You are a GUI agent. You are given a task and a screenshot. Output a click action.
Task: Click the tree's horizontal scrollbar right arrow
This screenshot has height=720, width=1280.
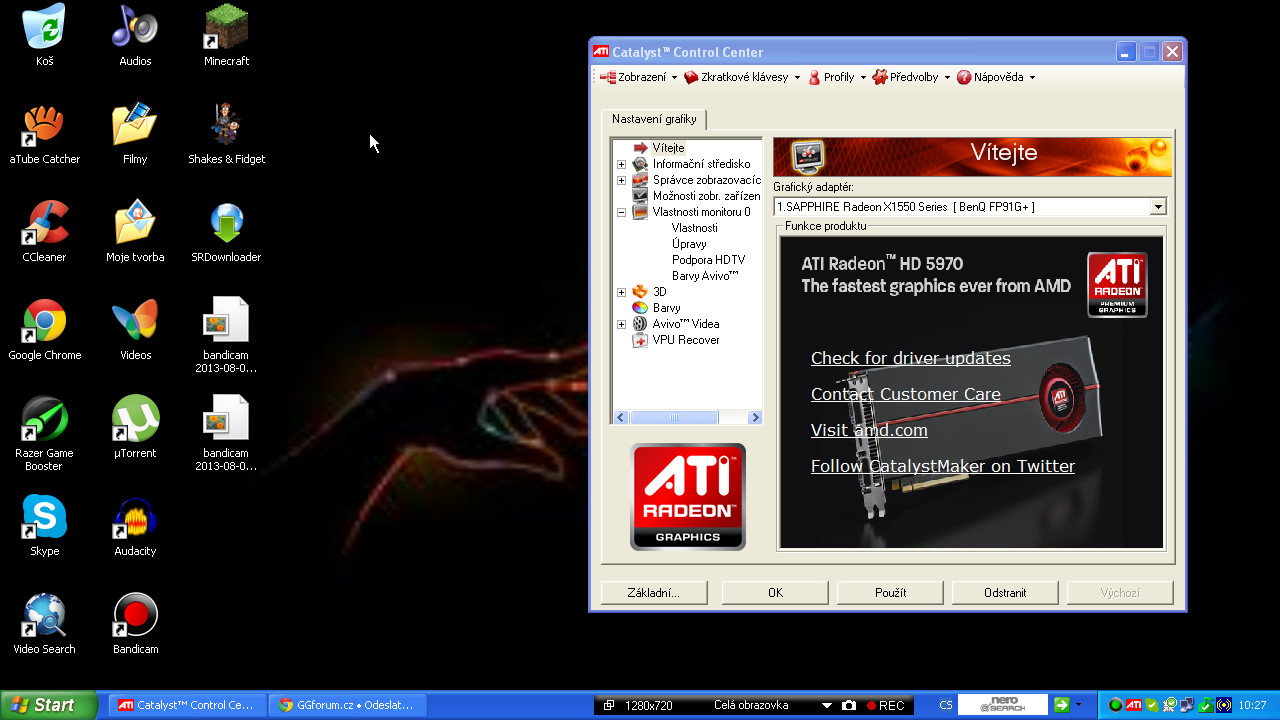tap(755, 417)
